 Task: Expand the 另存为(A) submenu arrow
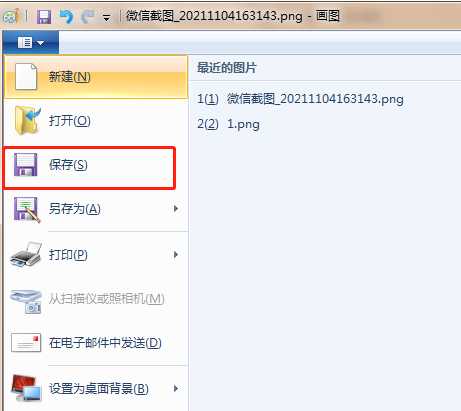(176, 209)
